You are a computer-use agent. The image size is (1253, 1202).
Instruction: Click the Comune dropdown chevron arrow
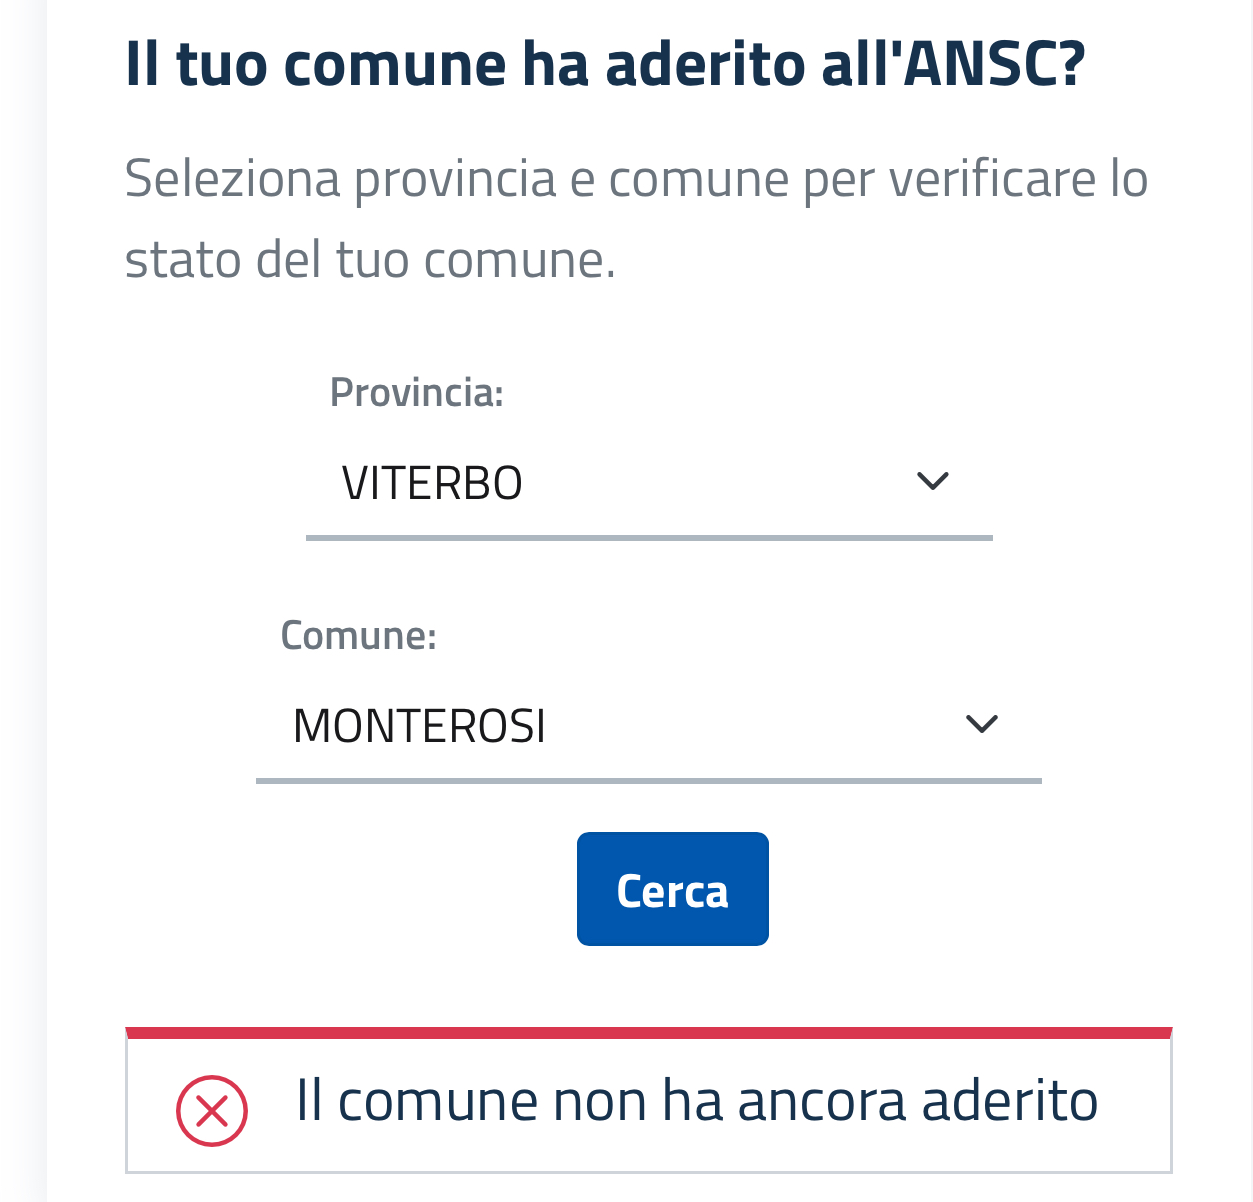(982, 724)
